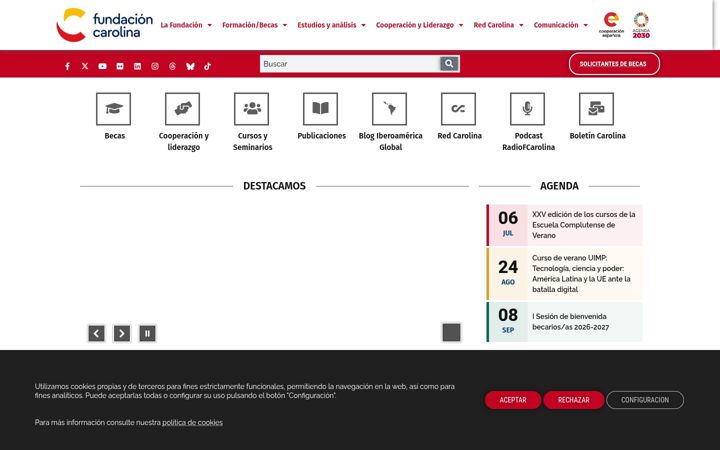Visit the TikTok profile icon
Image resolution: width=720 pixels, height=450 pixels.
208,66
